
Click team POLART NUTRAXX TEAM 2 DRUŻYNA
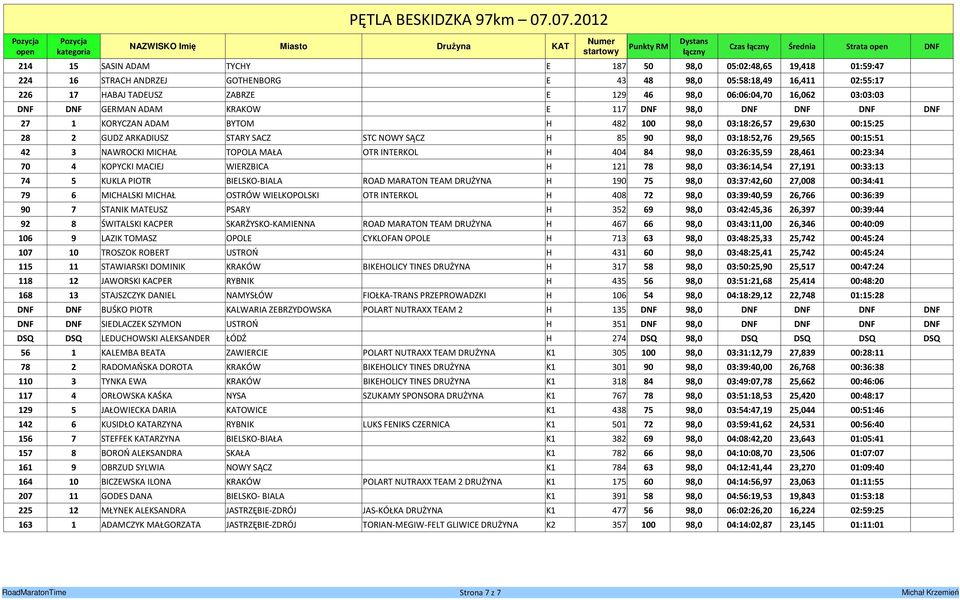coord(432,482)
